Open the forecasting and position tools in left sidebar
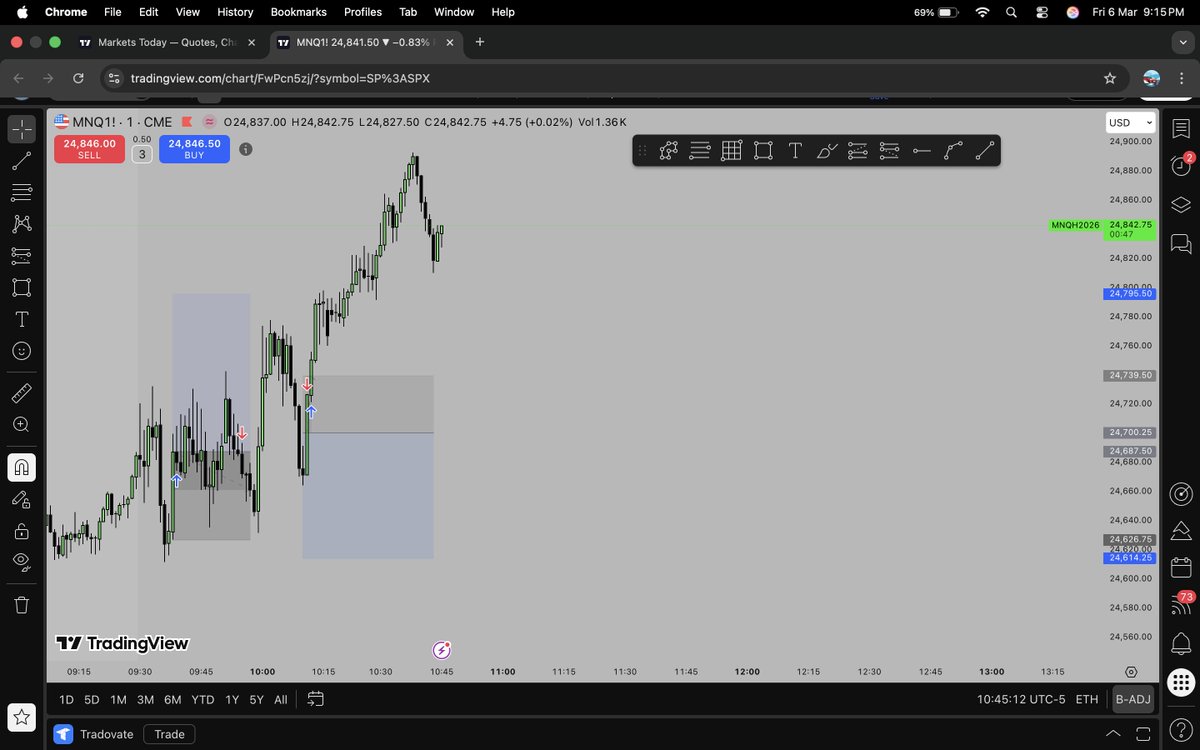Viewport: 1200px width, 750px height. point(21,256)
